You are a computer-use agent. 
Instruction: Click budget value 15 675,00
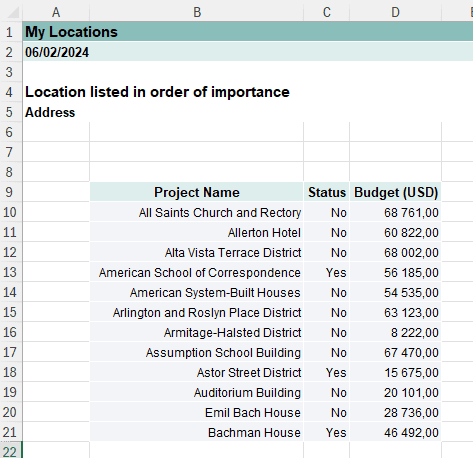pos(395,372)
